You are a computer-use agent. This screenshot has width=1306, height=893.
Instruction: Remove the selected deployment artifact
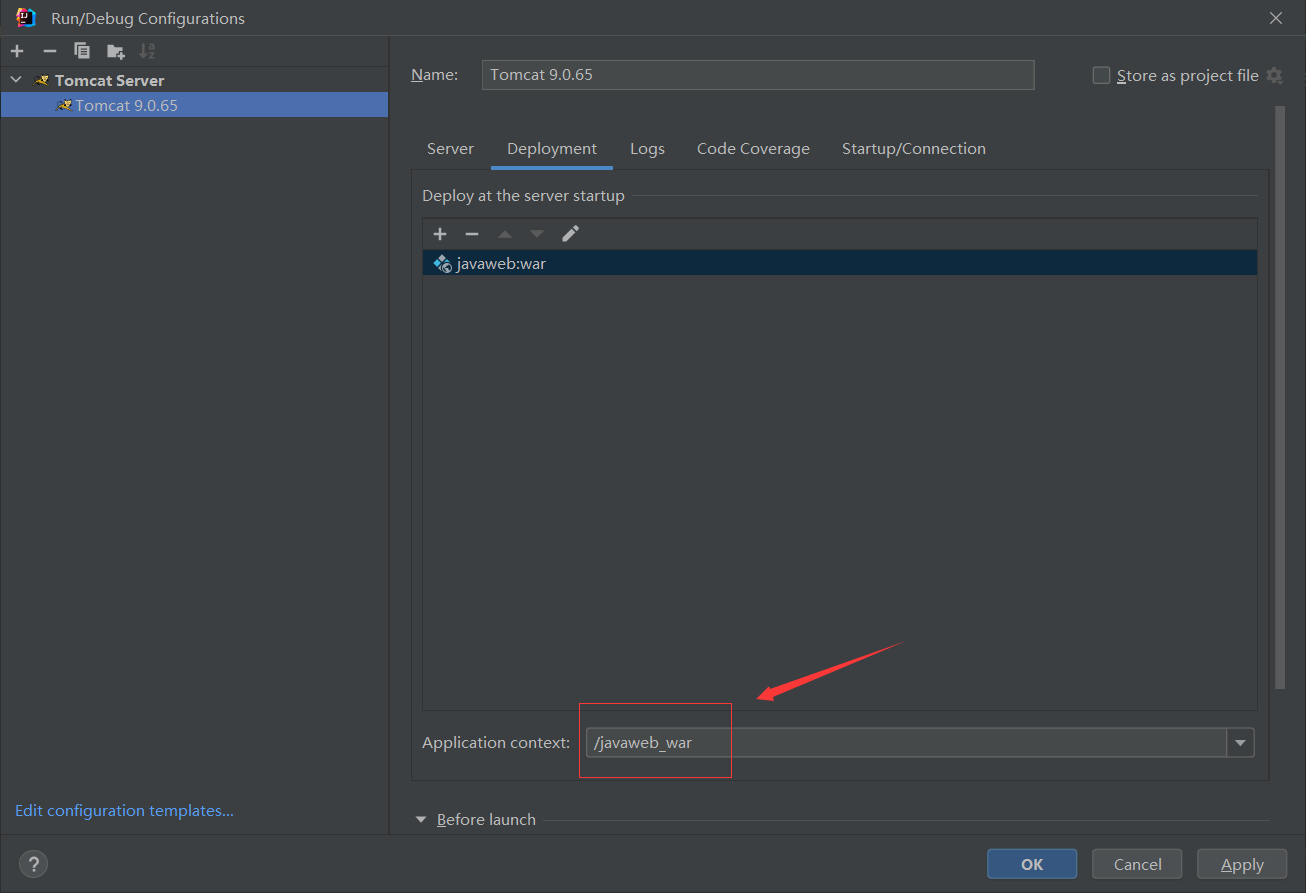click(x=472, y=234)
